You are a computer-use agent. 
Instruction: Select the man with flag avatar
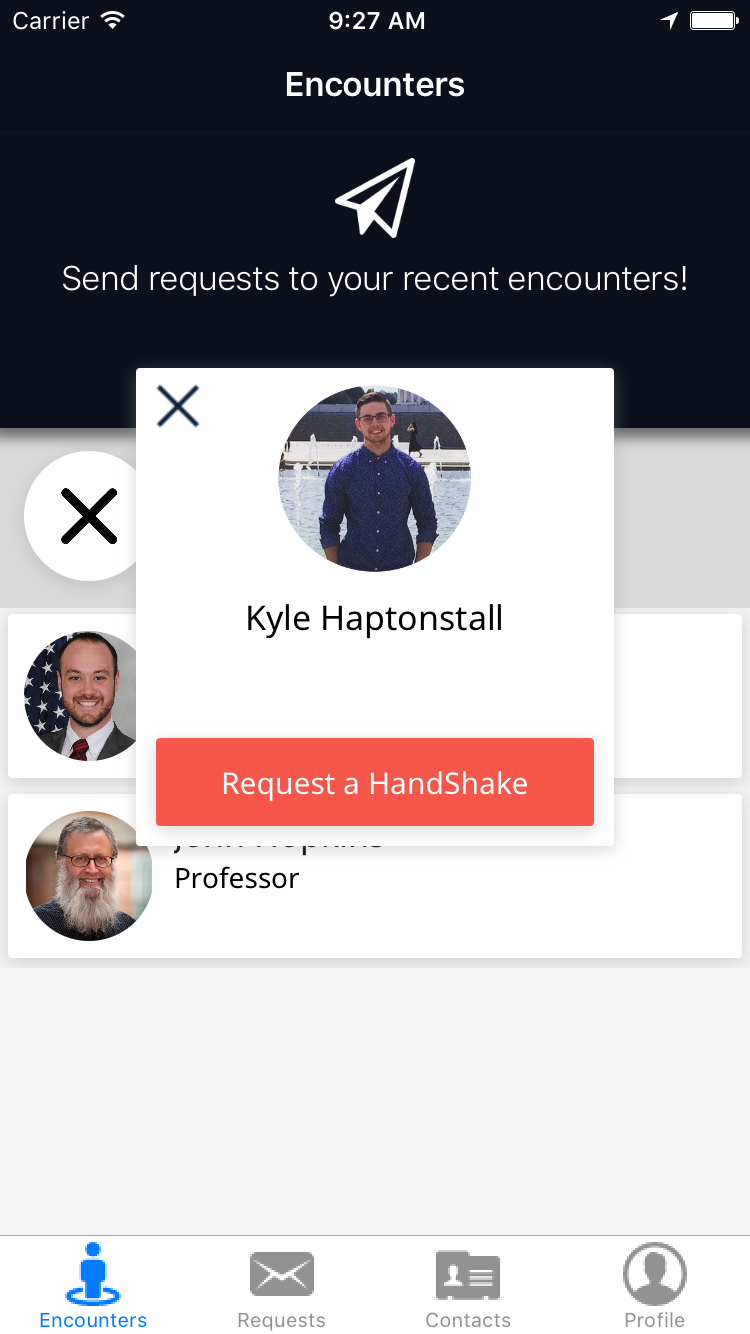80,696
